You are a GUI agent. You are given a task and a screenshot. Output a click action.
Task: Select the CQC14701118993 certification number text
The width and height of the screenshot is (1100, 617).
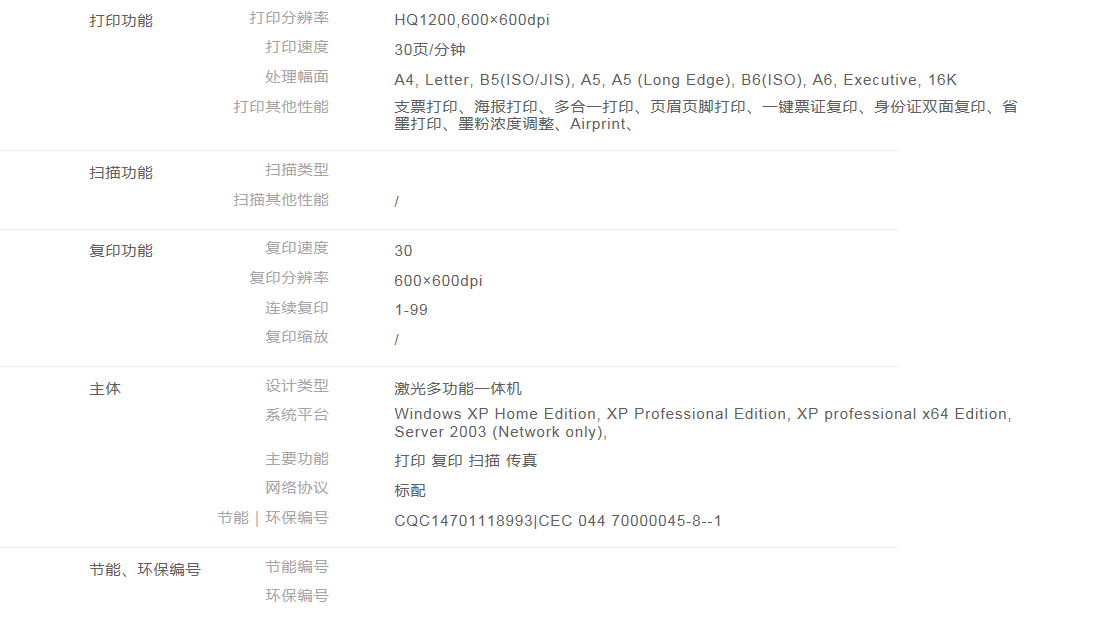(x=464, y=521)
